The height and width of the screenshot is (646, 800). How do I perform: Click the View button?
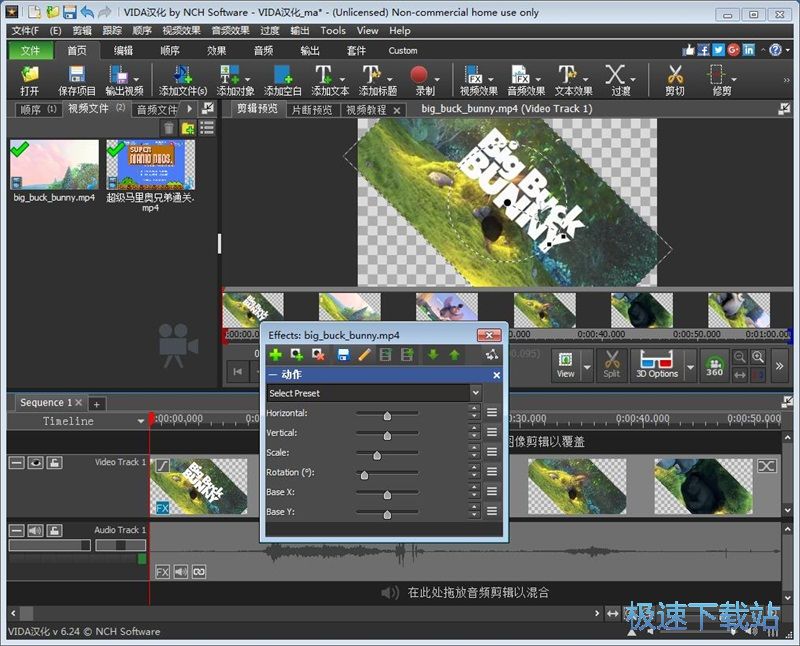[565, 365]
